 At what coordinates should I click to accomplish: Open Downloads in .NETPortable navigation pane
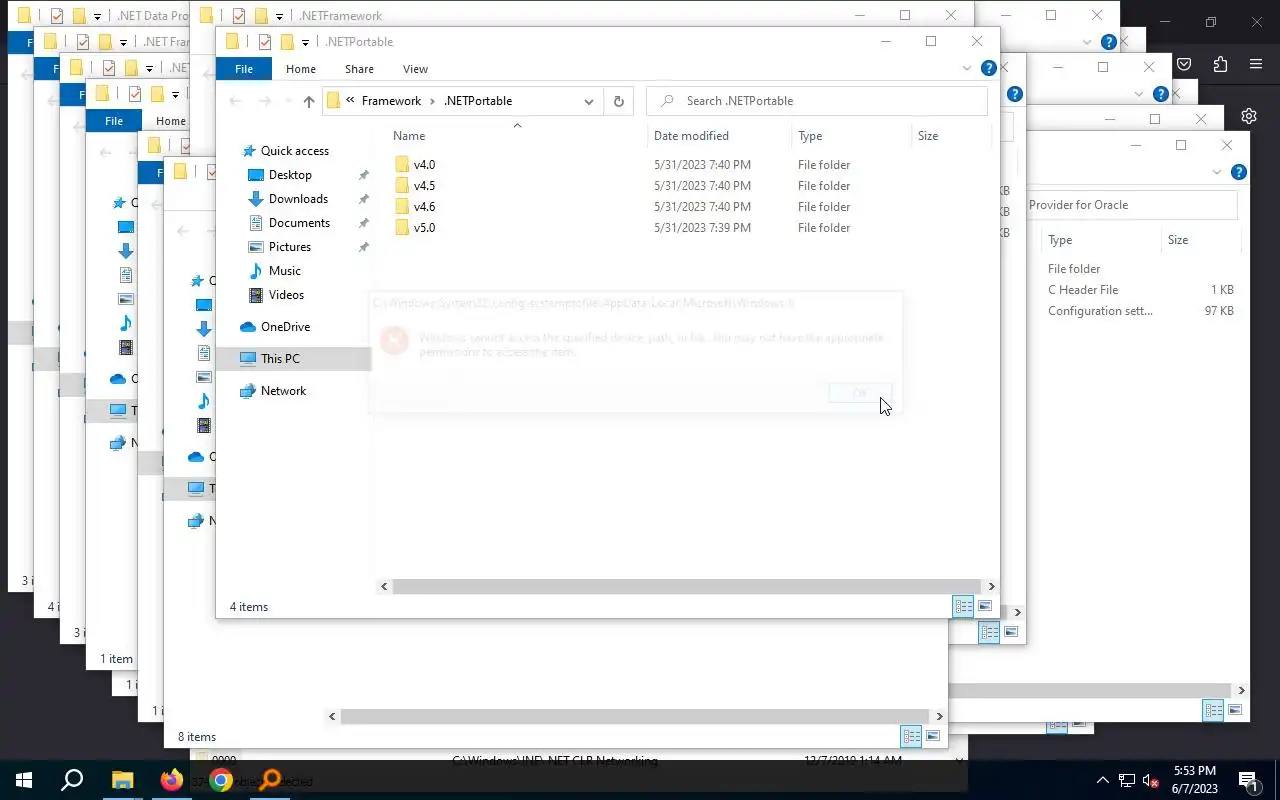coord(298,199)
